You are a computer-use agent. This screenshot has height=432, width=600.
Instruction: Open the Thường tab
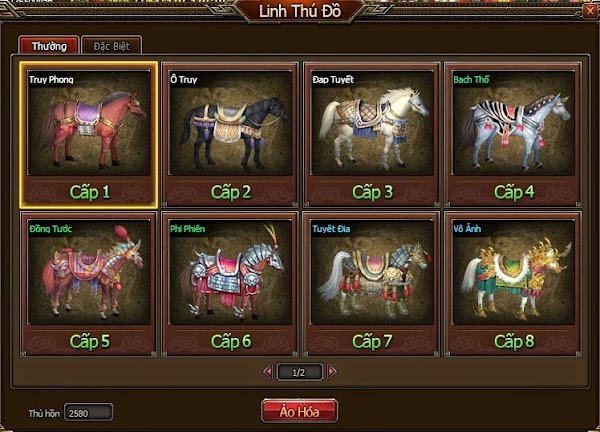click(49, 46)
